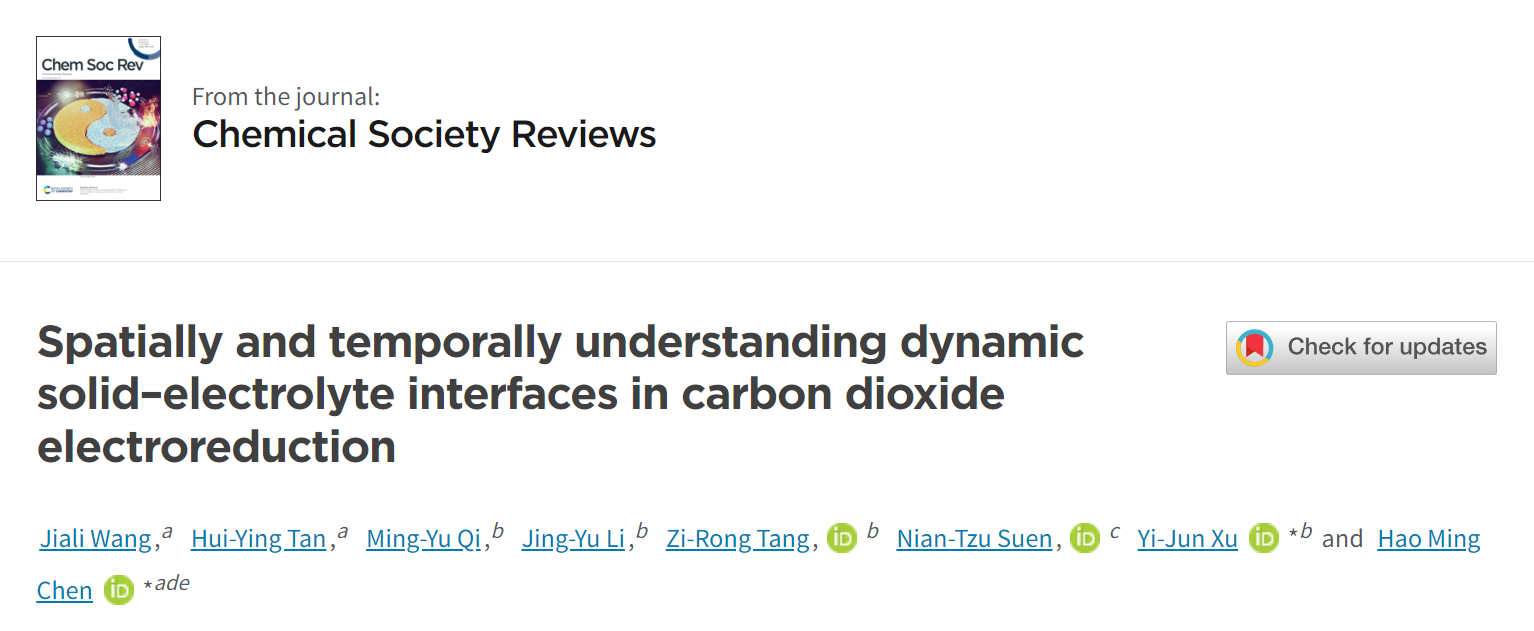1534x631 pixels.
Task: Open the Yi-Jun Xu author link
Action: [x=1188, y=539]
